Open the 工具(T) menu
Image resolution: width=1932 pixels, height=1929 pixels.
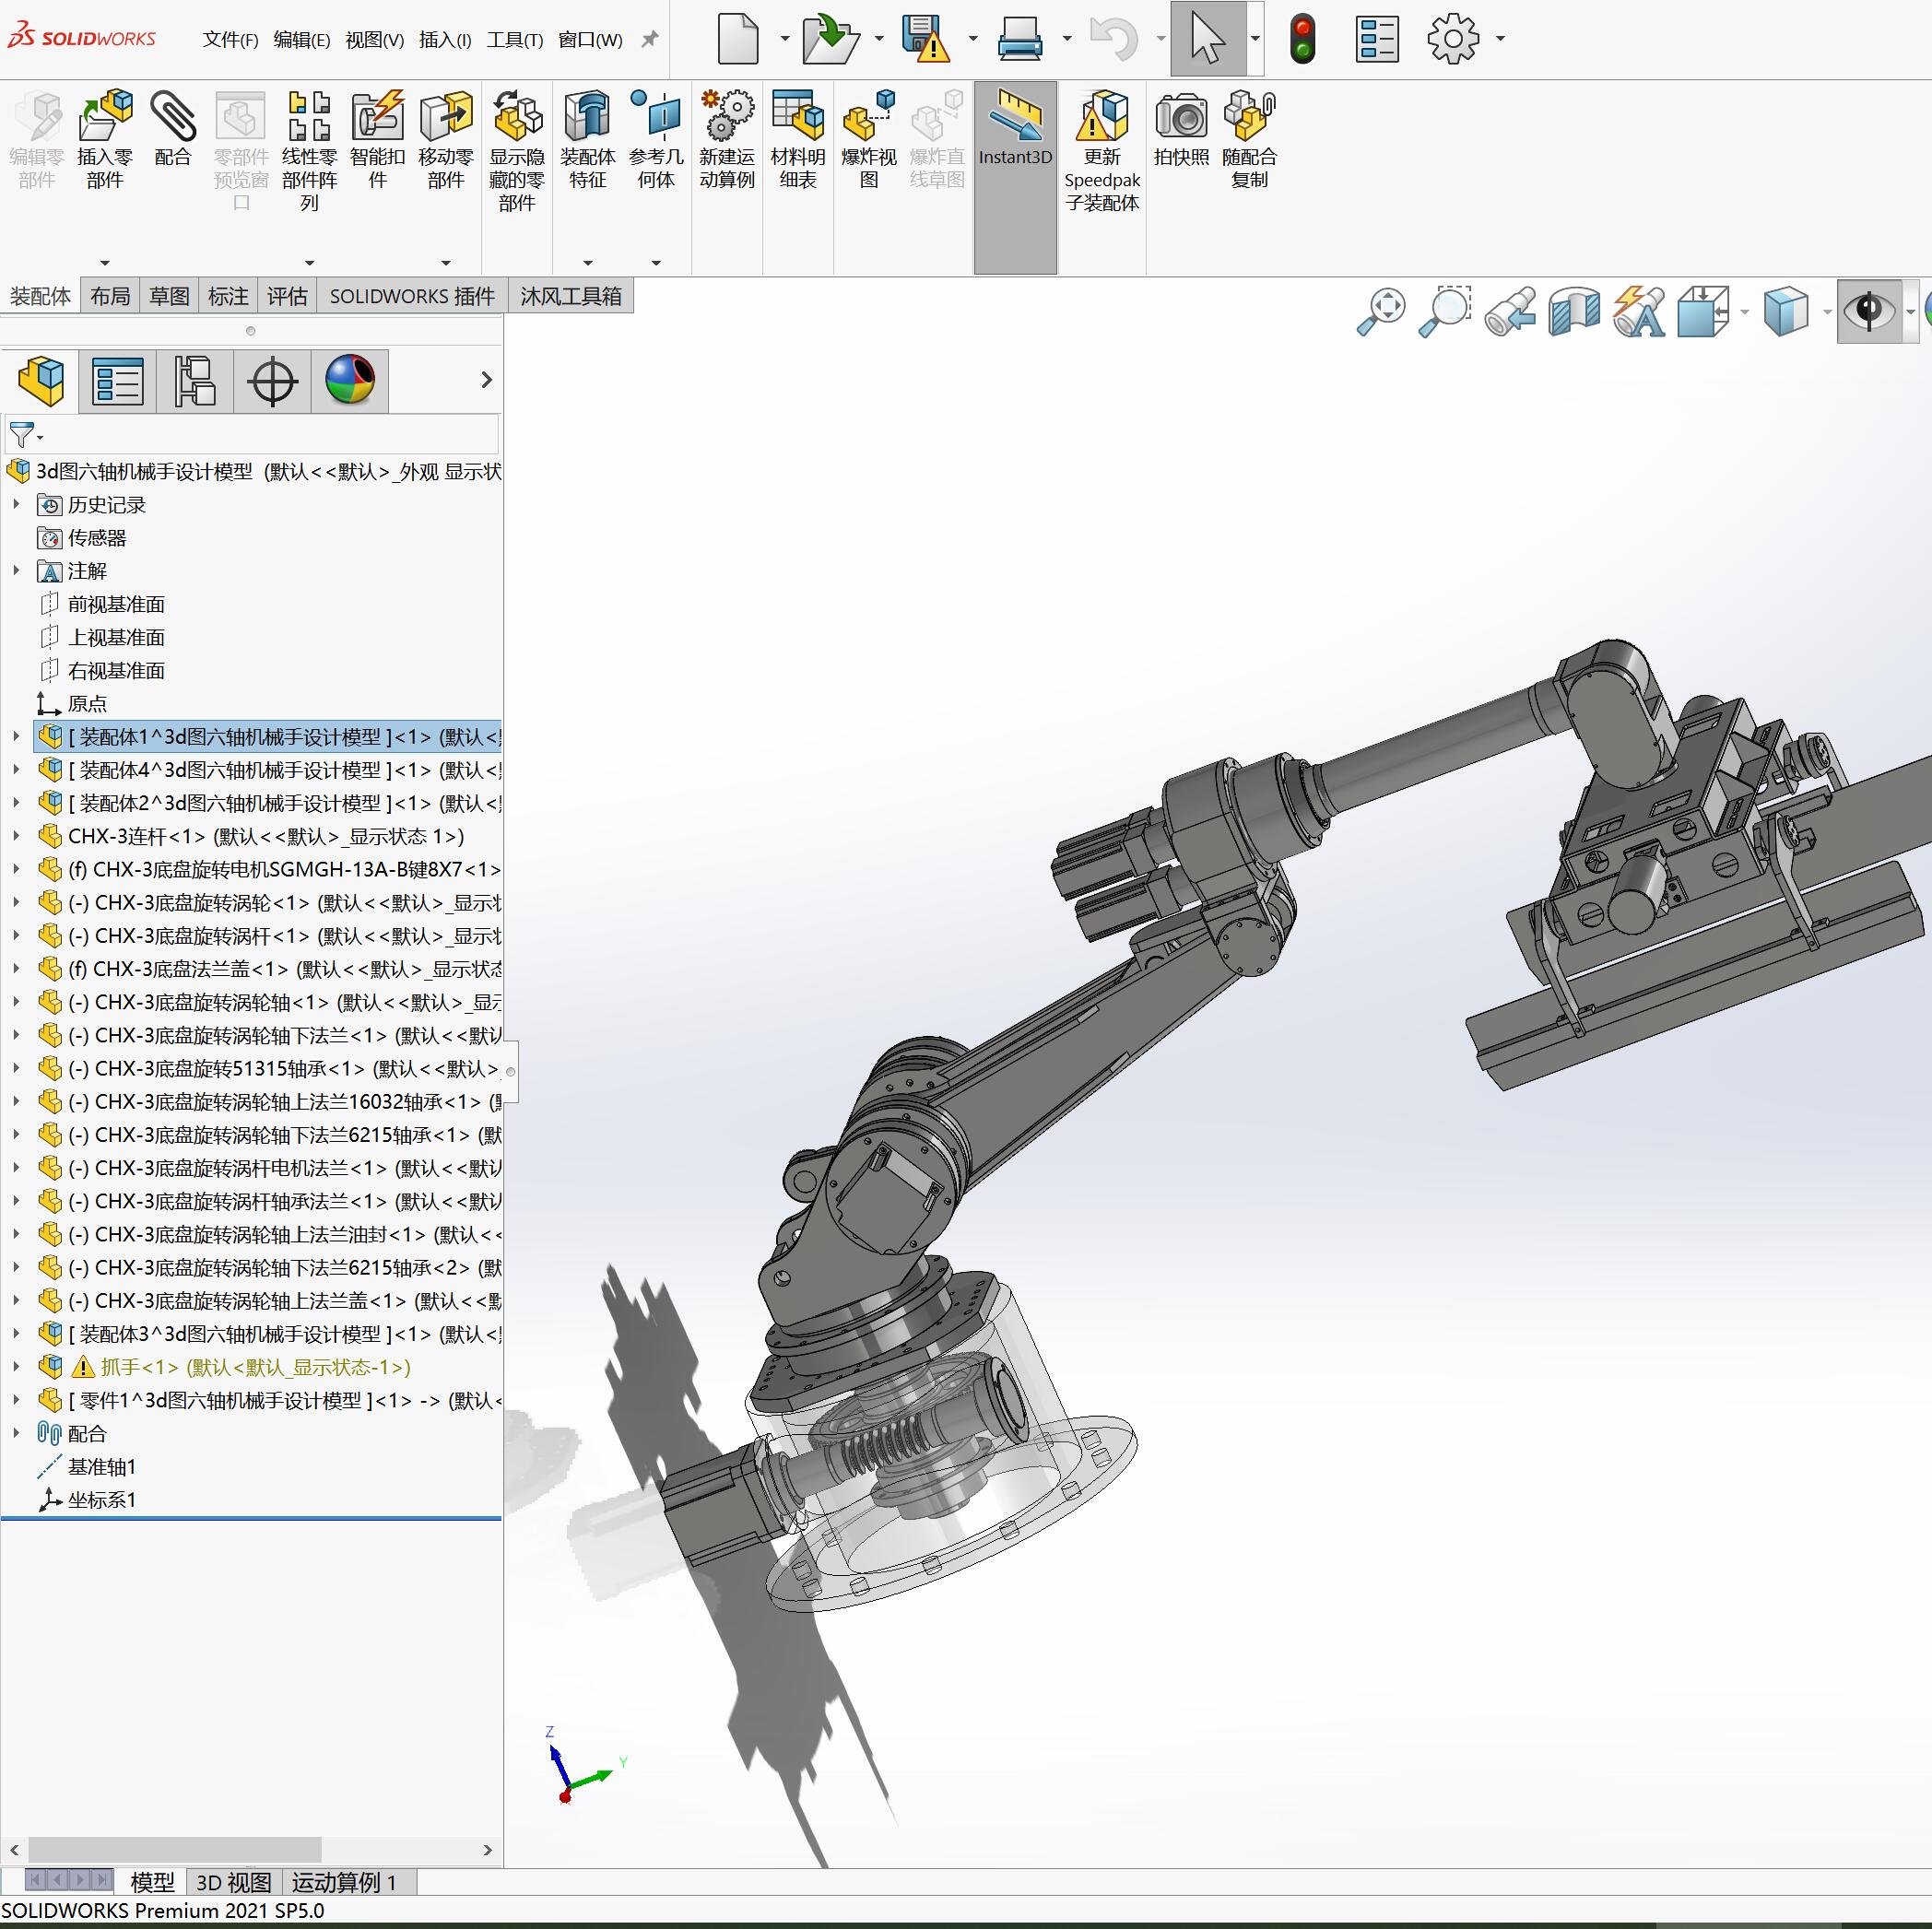click(515, 39)
